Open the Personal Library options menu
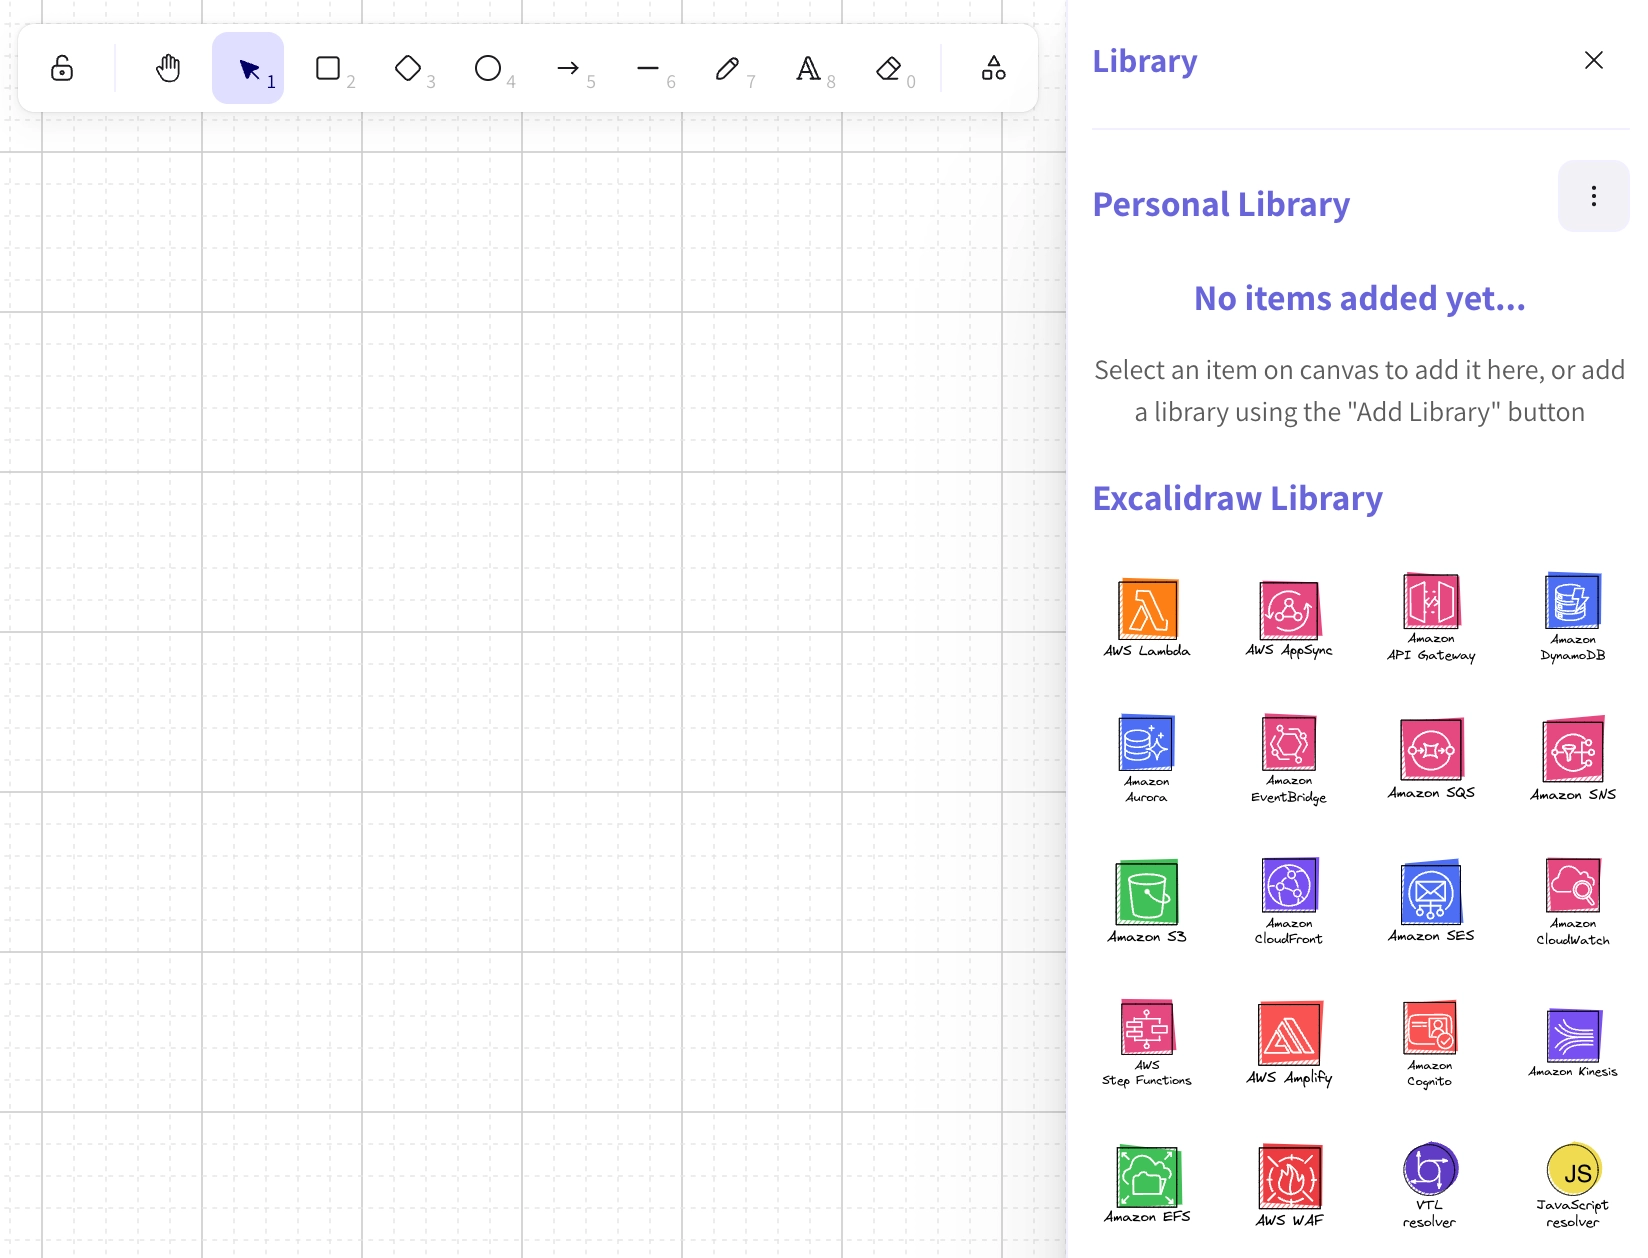Image resolution: width=1648 pixels, height=1258 pixels. [x=1593, y=196]
